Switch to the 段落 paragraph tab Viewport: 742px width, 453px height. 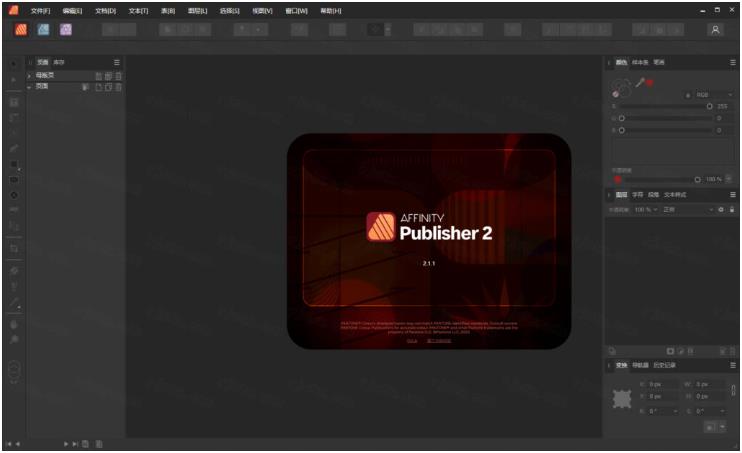pos(653,195)
